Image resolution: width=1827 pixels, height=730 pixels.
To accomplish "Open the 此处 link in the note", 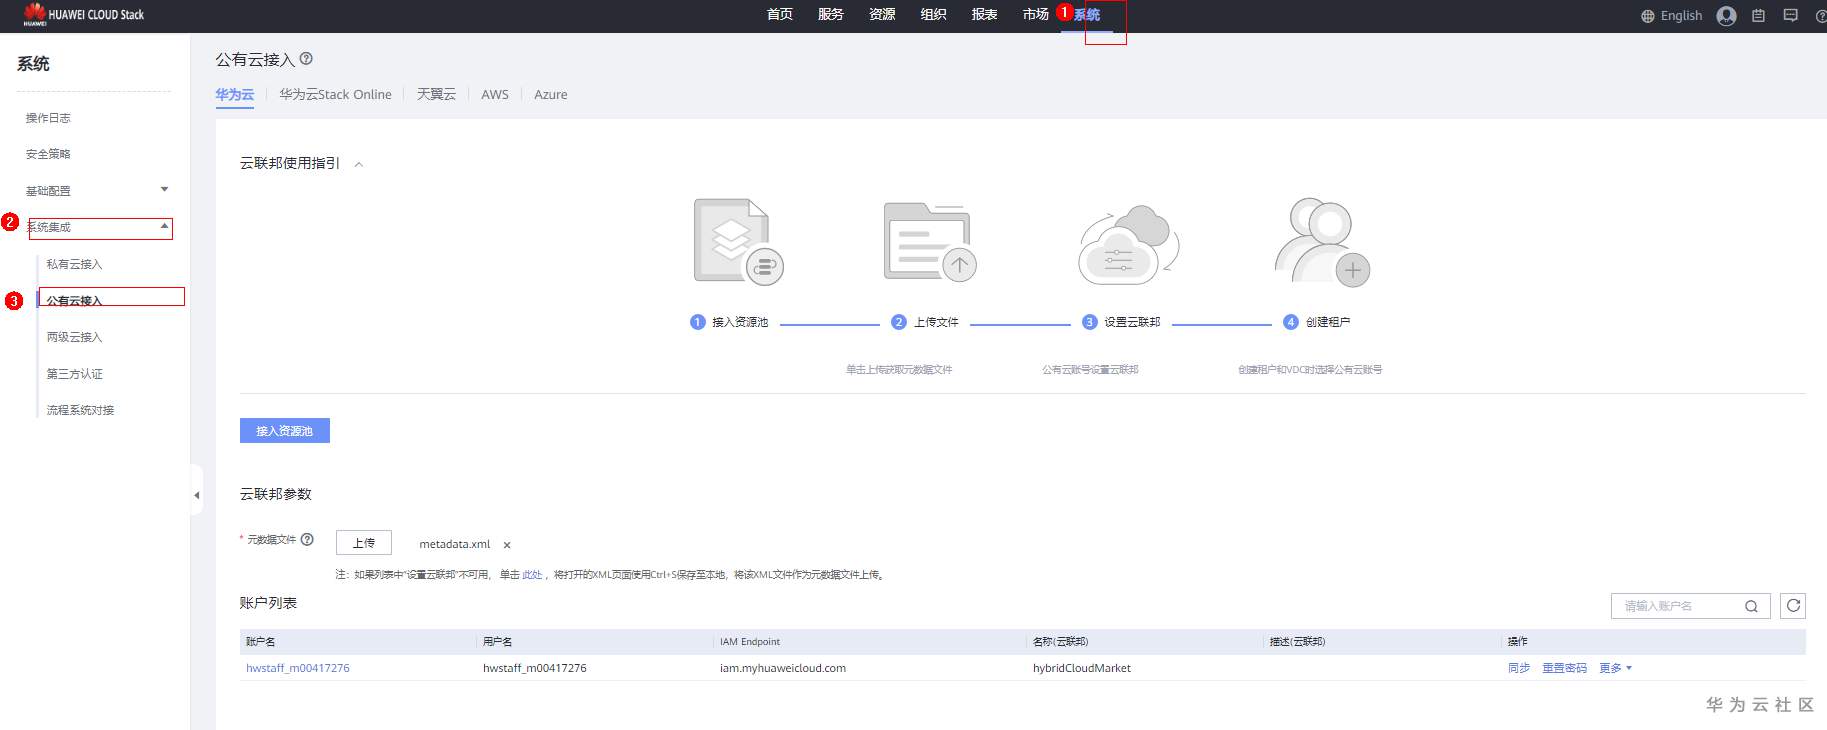I will (532, 575).
